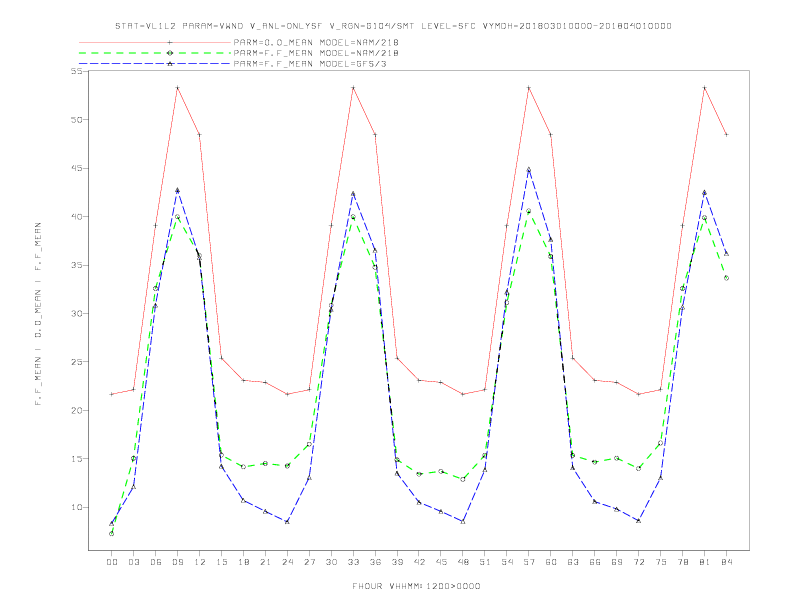Click the green circle marker at hour 48
The width and height of the screenshot is (792, 612).
click(463, 479)
